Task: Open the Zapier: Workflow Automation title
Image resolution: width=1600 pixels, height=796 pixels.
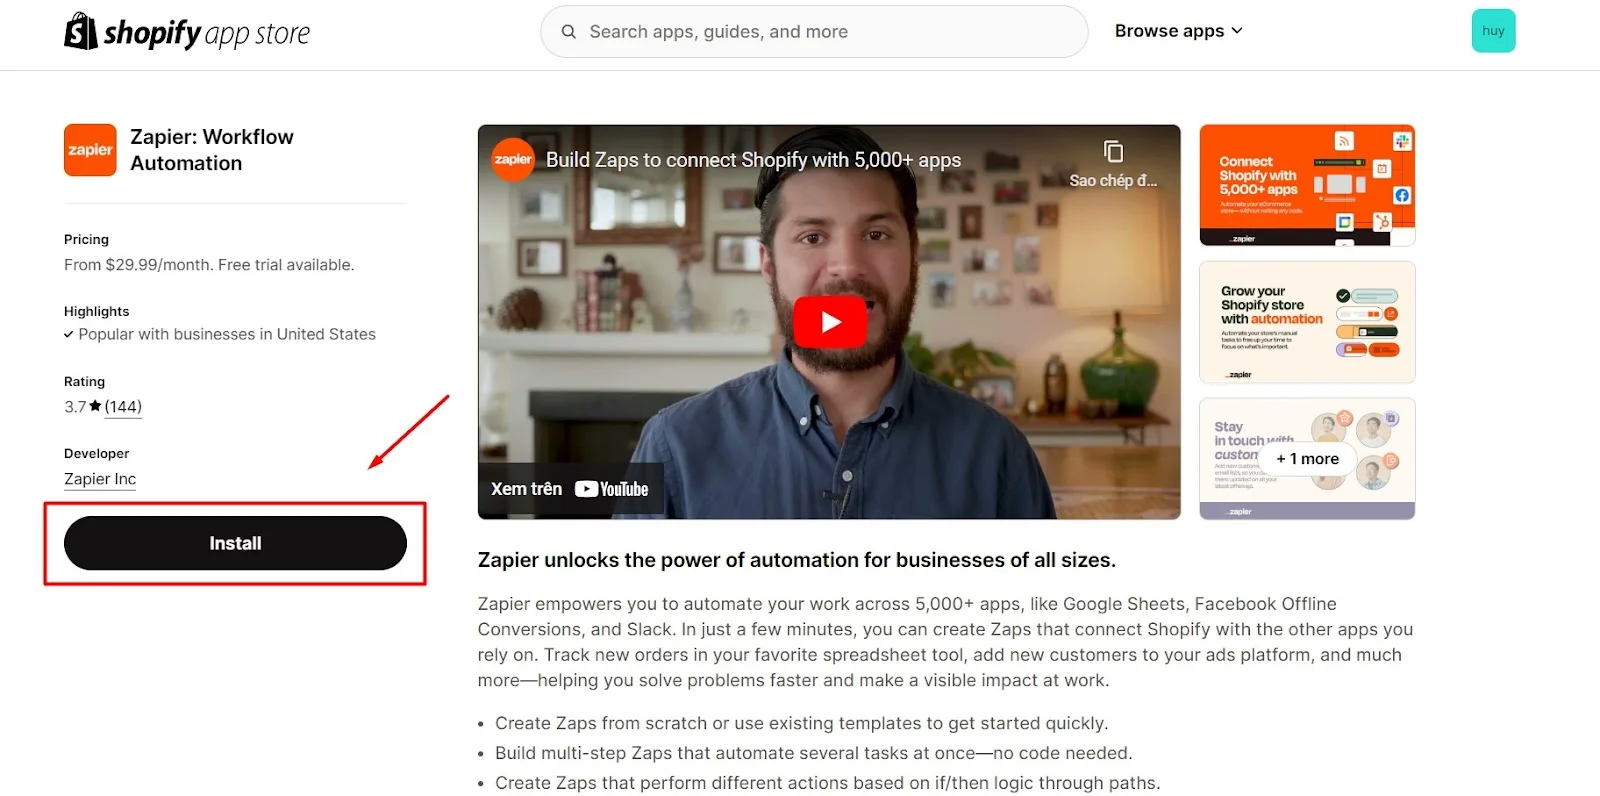Action: 212,150
